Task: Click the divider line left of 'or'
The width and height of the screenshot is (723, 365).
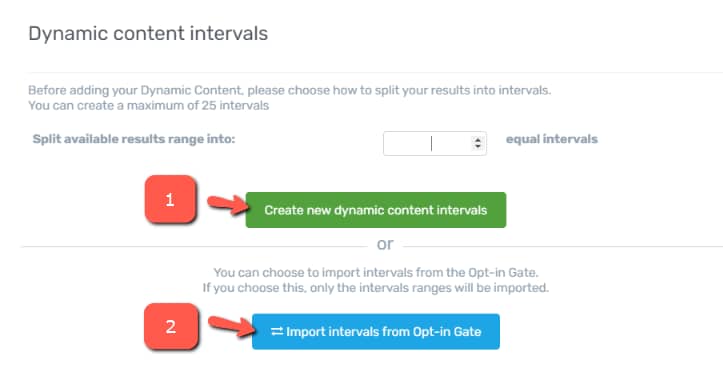Action: tap(194, 247)
